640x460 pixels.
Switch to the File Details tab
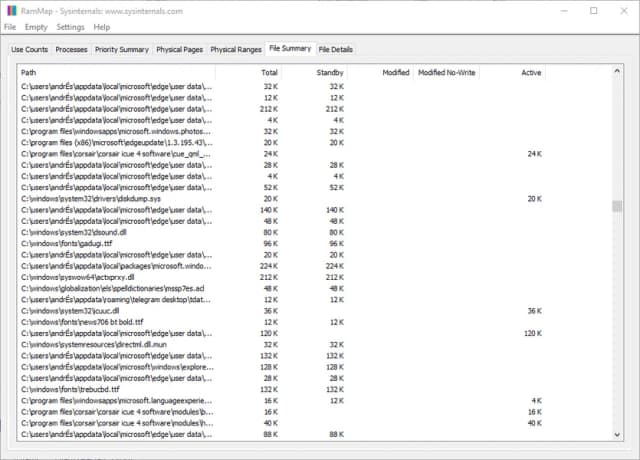(x=336, y=49)
